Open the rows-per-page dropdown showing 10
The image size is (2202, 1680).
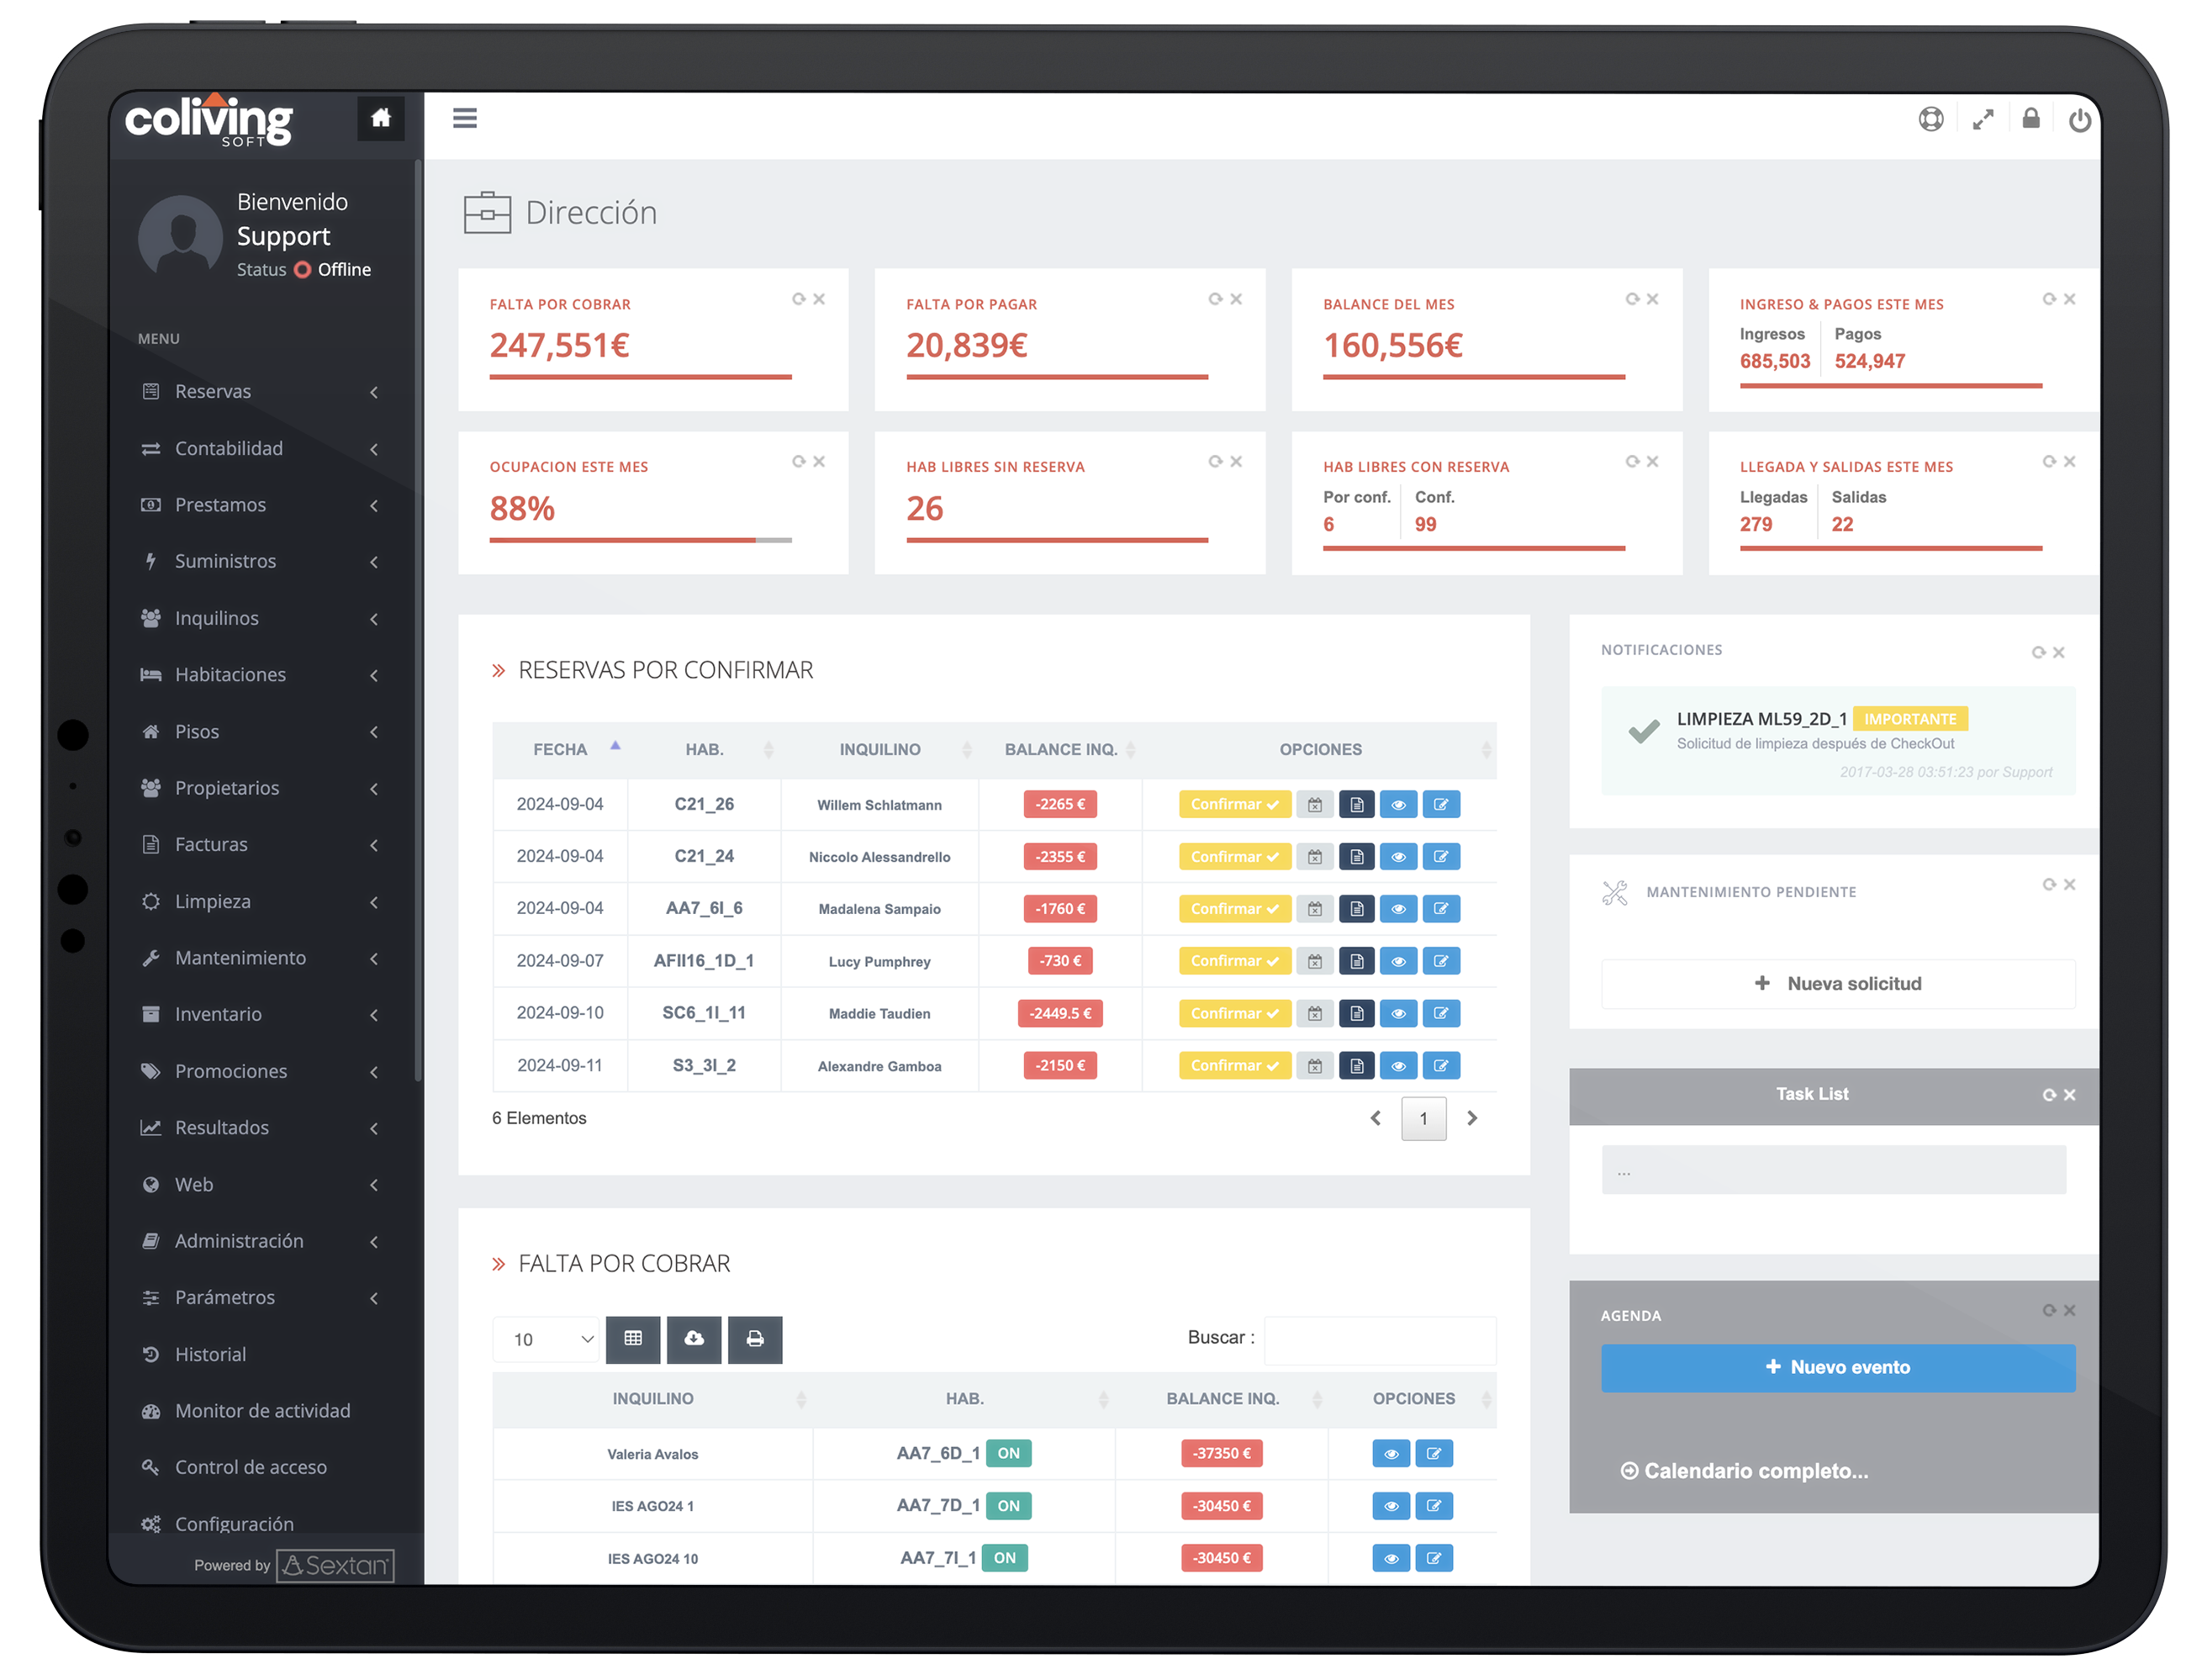pyautogui.click(x=546, y=1339)
